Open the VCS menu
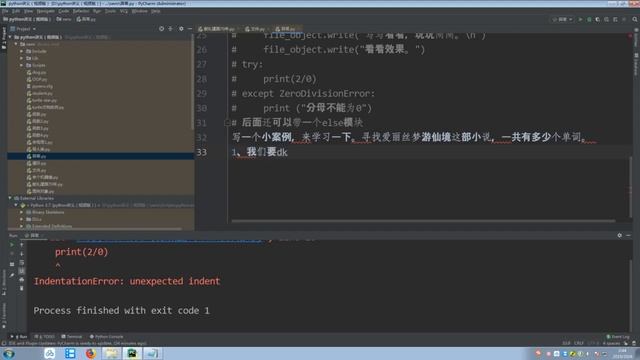 (x=124, y=11)
